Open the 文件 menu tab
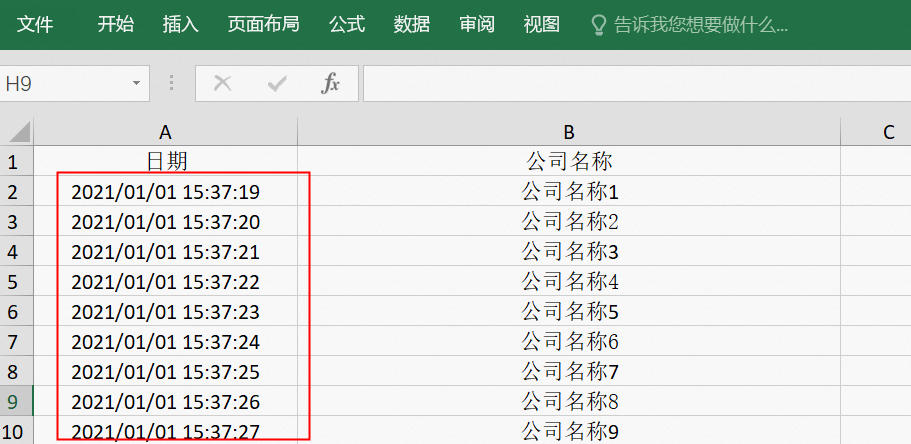This screenshot has height=444, width=911. point(35,24)
